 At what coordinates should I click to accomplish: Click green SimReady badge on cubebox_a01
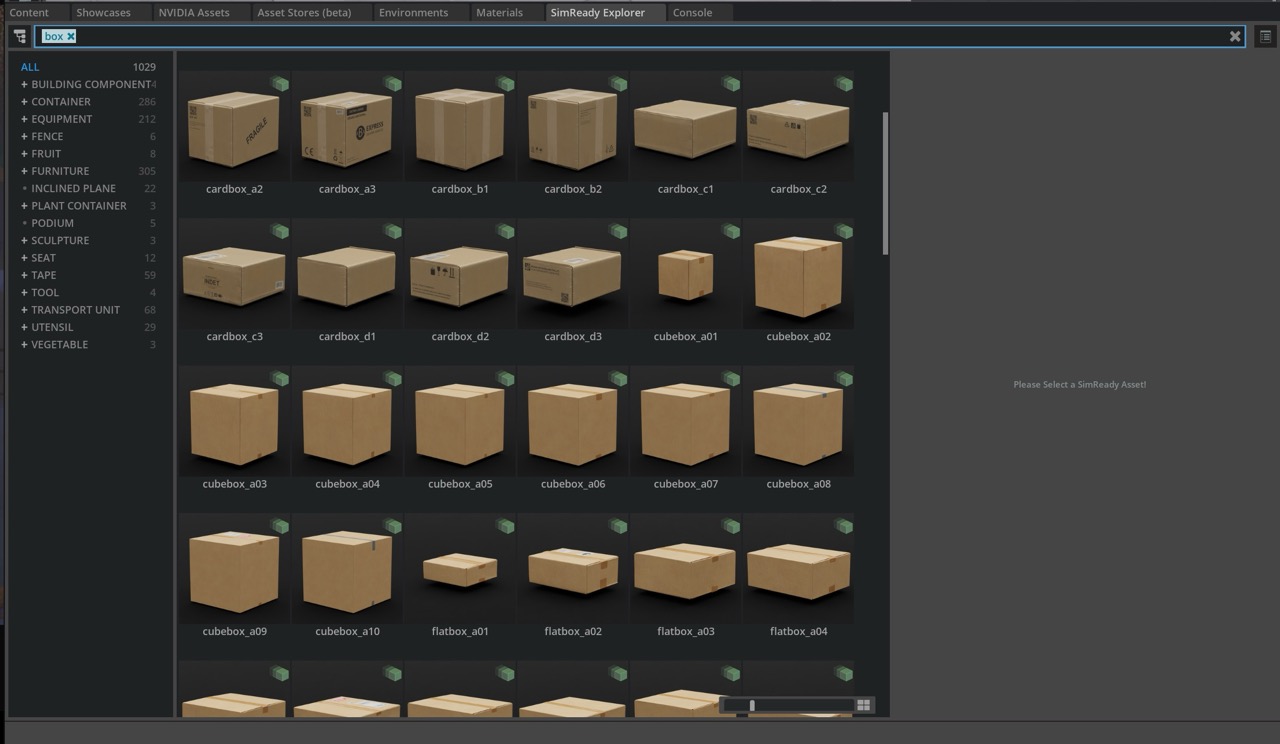731,231
